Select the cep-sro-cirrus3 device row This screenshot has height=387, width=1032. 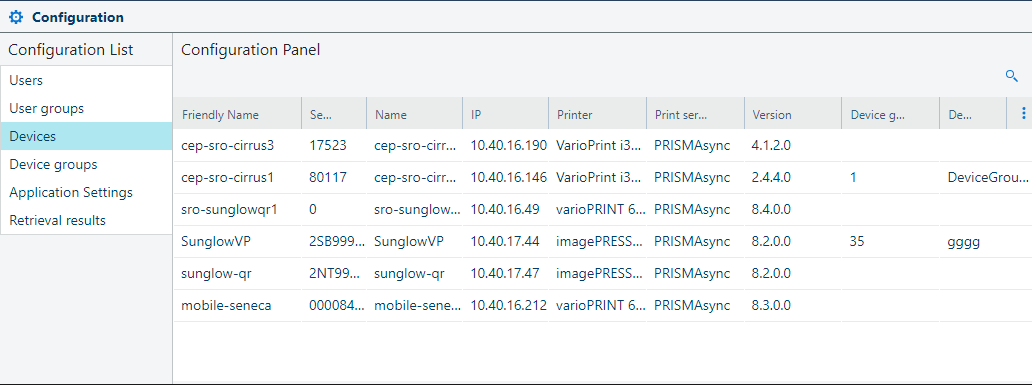tap(602, 145)
